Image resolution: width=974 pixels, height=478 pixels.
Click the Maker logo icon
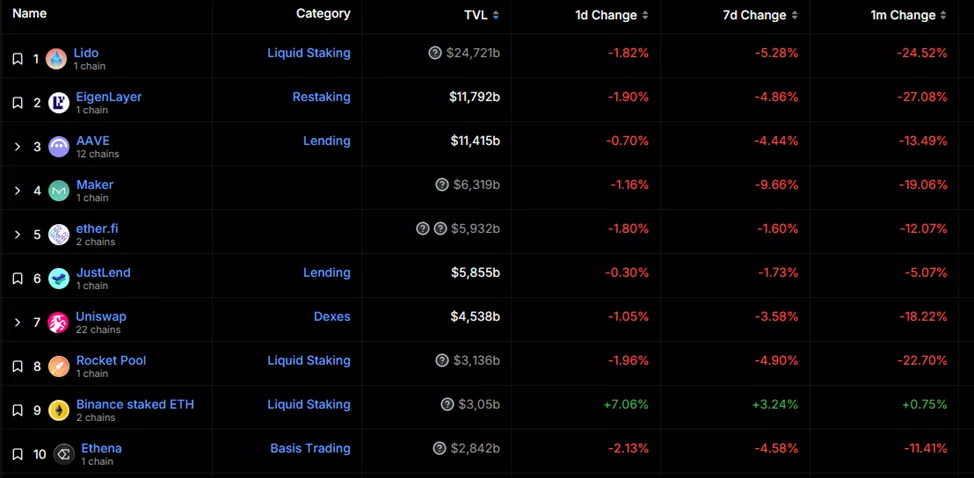pos(59,191)
